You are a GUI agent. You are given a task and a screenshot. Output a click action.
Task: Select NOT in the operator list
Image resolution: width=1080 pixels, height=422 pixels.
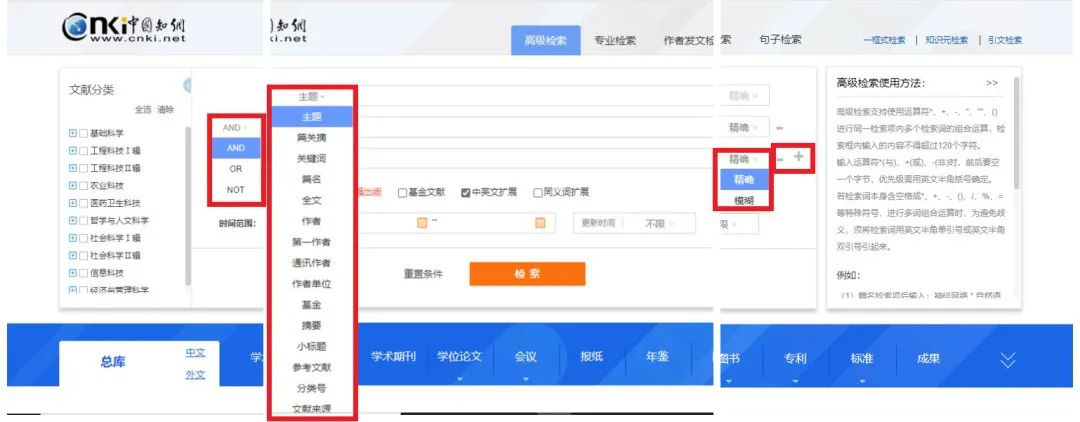pyautogui.click(x=236, y=189)
